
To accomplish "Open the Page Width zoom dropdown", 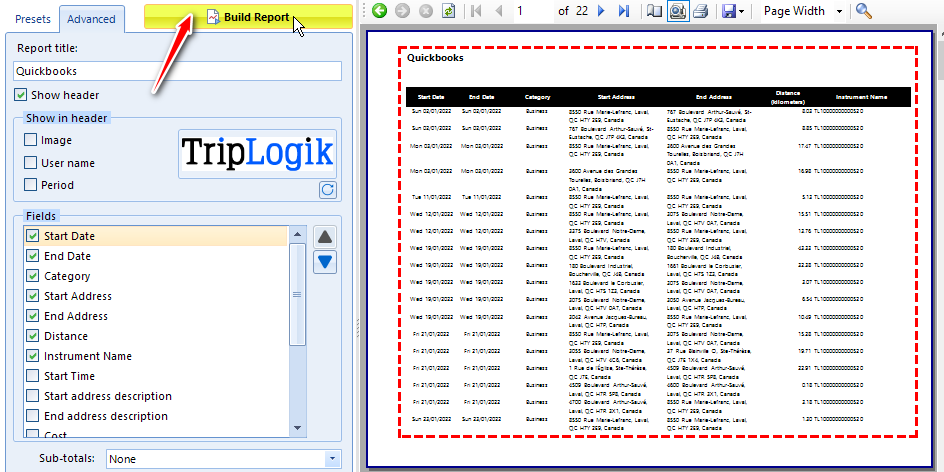I will point(839,11).
